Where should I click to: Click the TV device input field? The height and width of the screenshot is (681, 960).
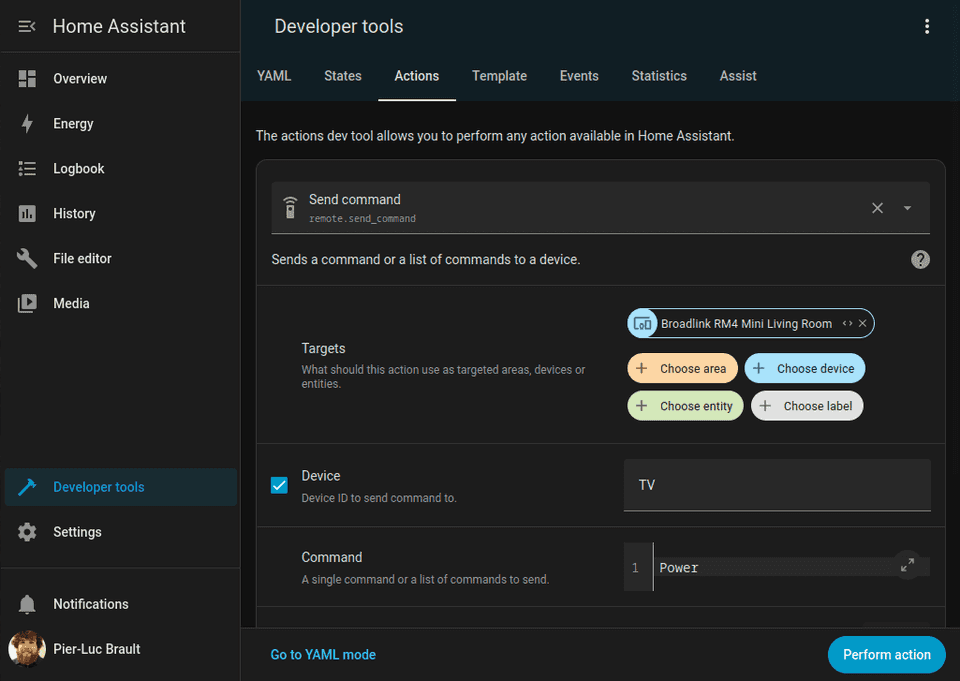click(777, 485)
